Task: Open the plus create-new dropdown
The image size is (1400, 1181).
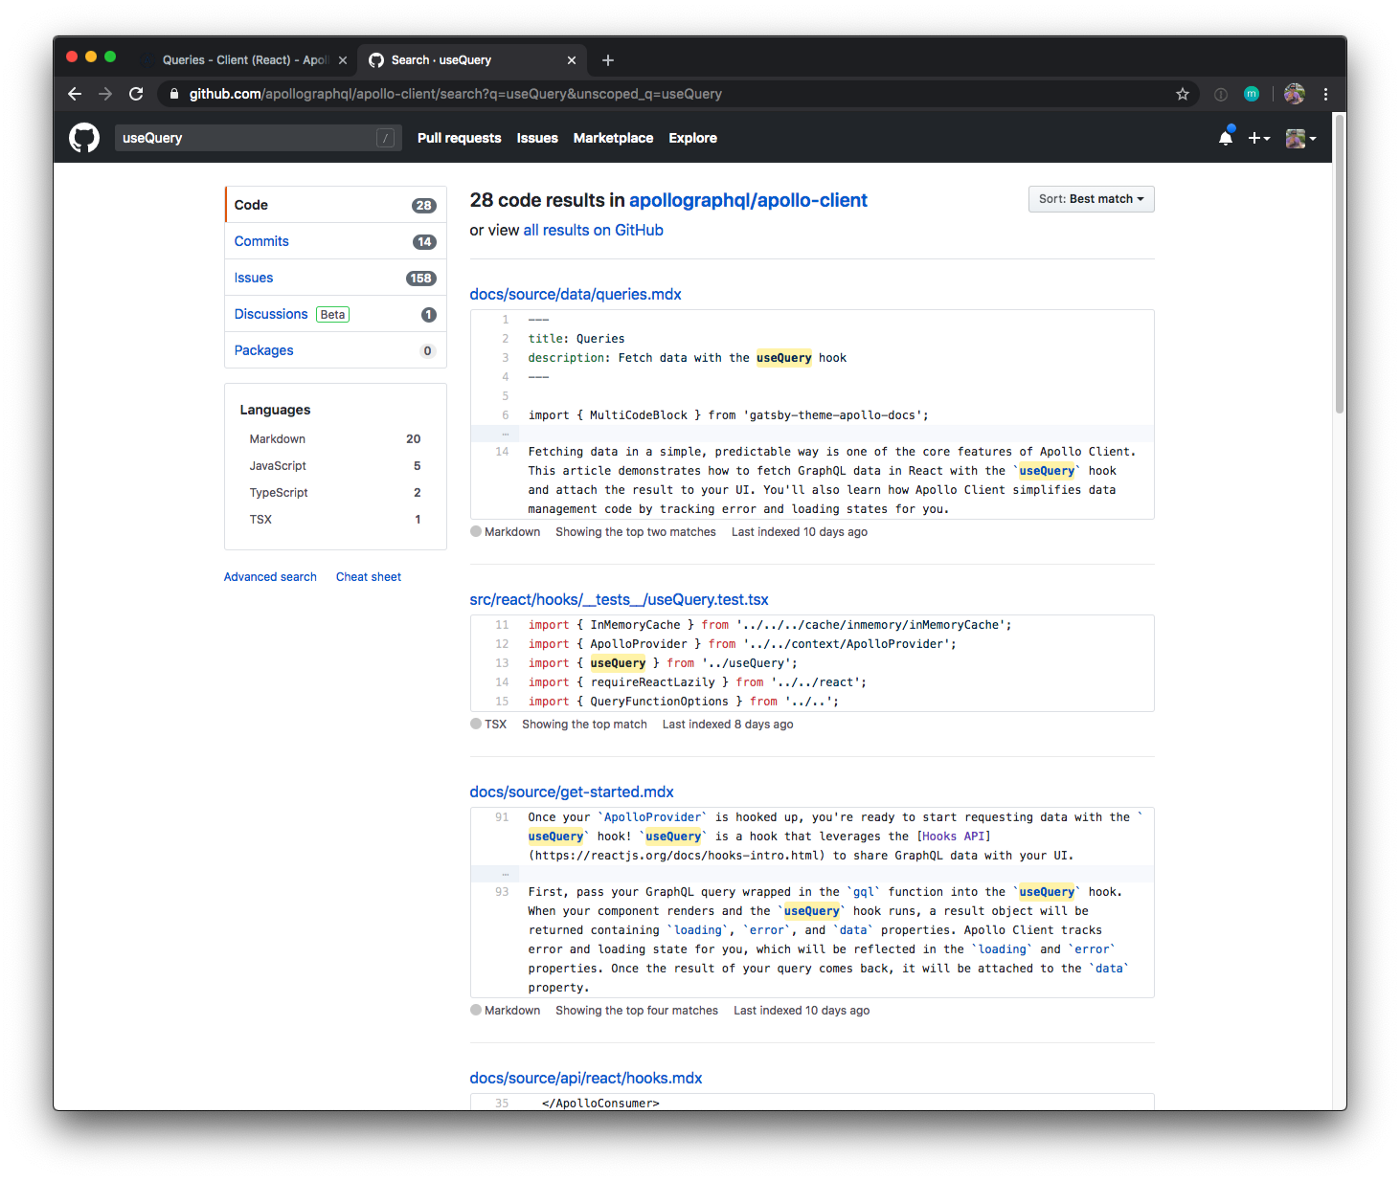Action: point(1259,138)
